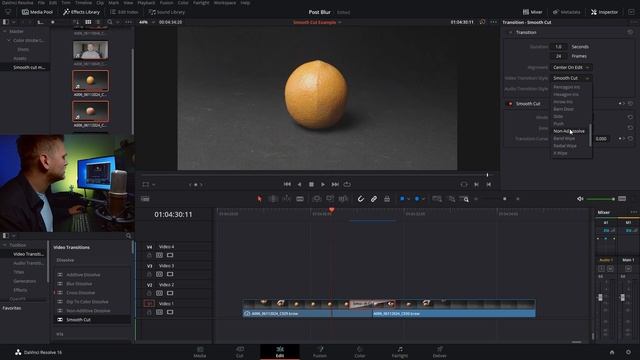Screen dimensions: 640x360
Task: Select the Additive Dissolve transition
Action: 92,275
